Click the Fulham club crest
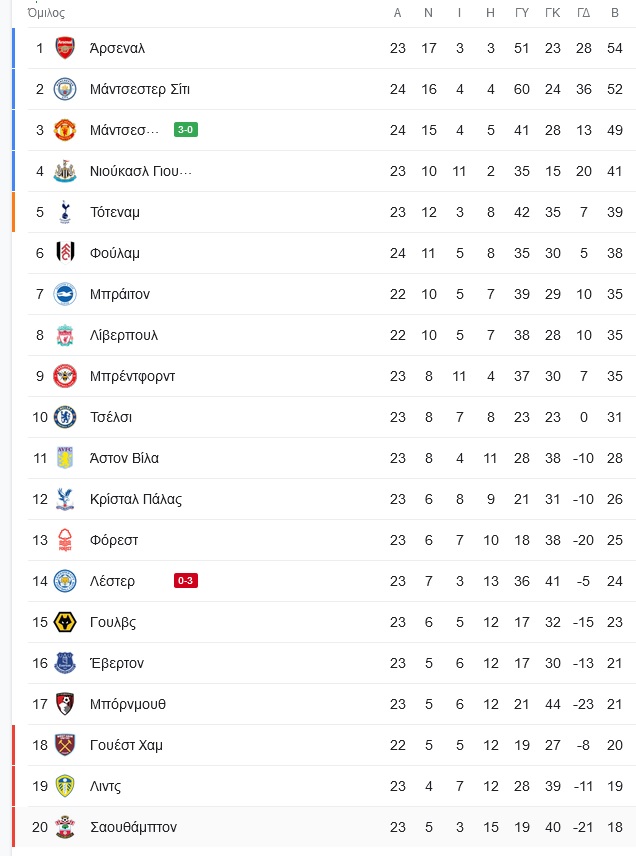This screenshot has height=856, width=636. tap(65, 253)
